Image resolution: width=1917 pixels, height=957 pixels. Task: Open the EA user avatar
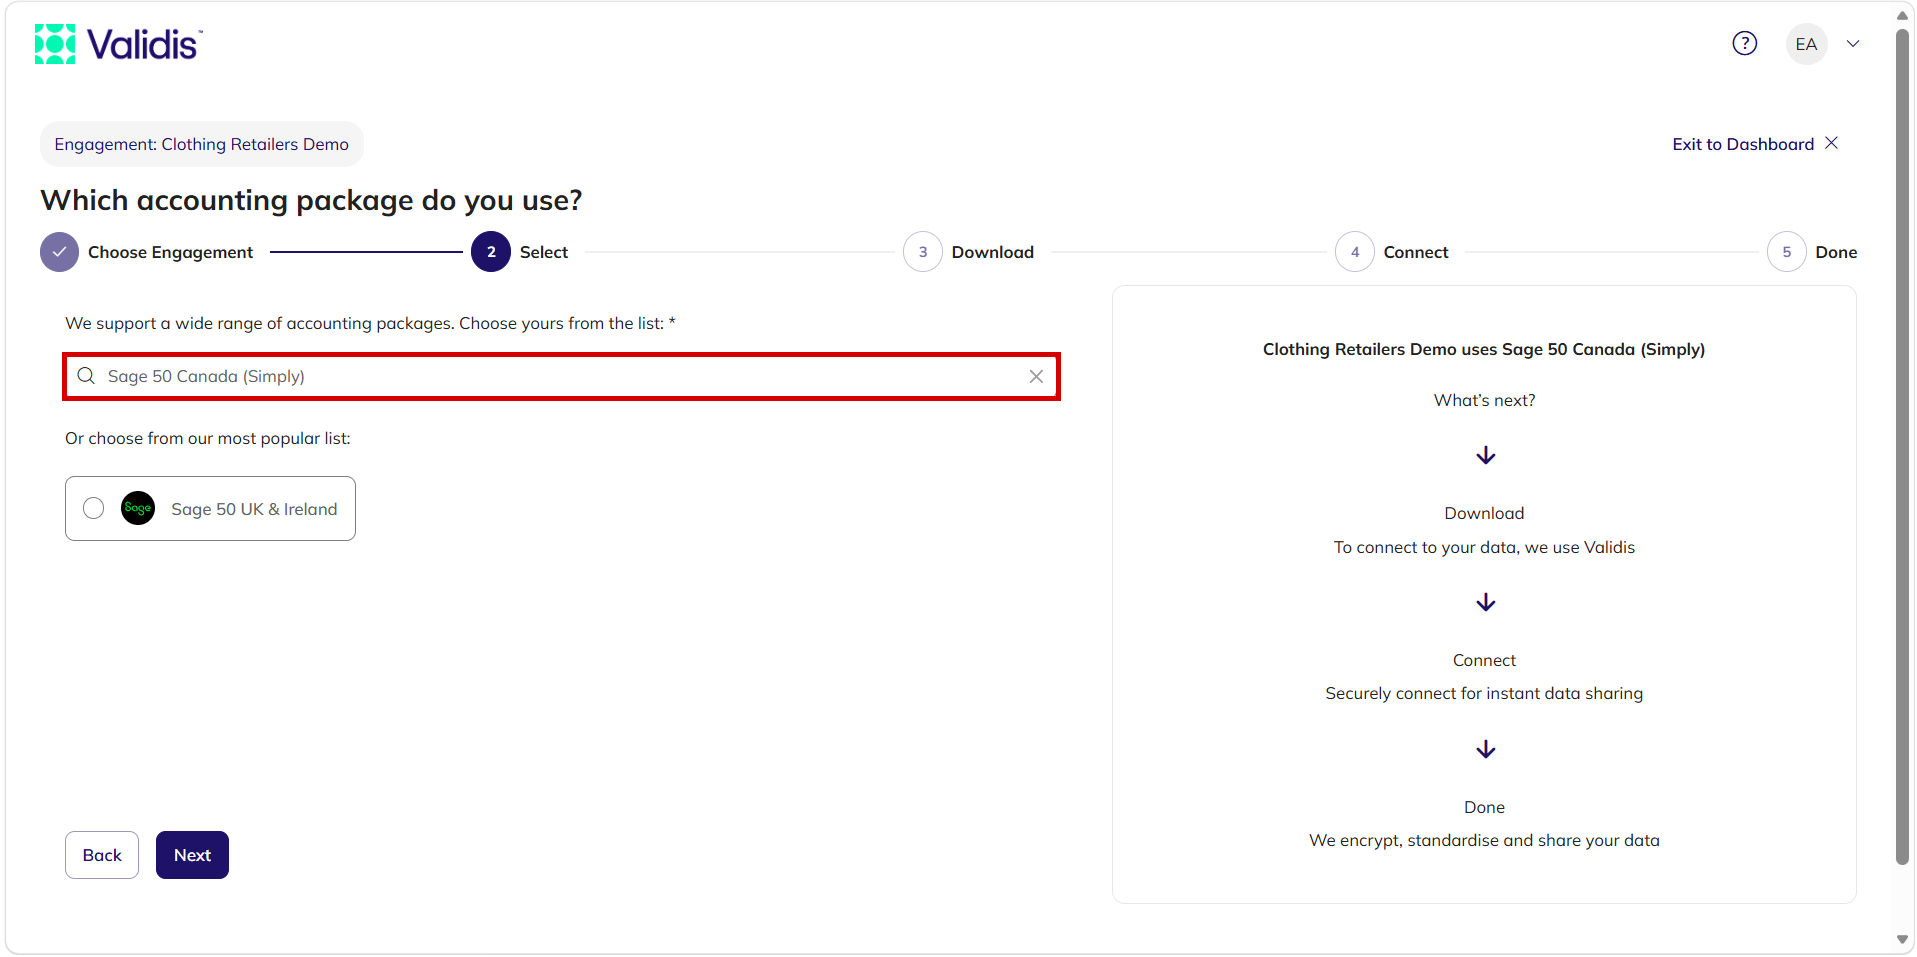1806,44
